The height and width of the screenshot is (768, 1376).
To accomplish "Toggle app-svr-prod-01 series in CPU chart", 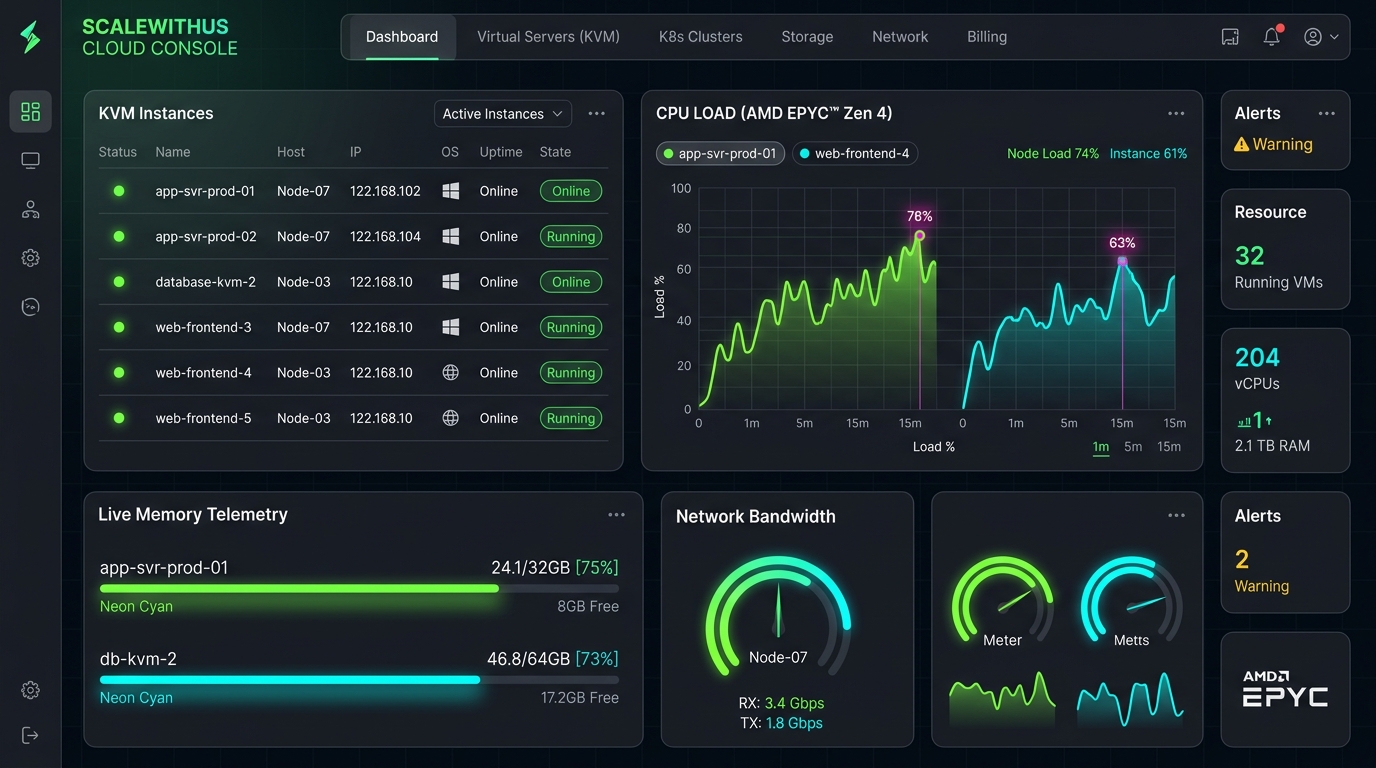I will pyautogui.click(x=721, y=154).
